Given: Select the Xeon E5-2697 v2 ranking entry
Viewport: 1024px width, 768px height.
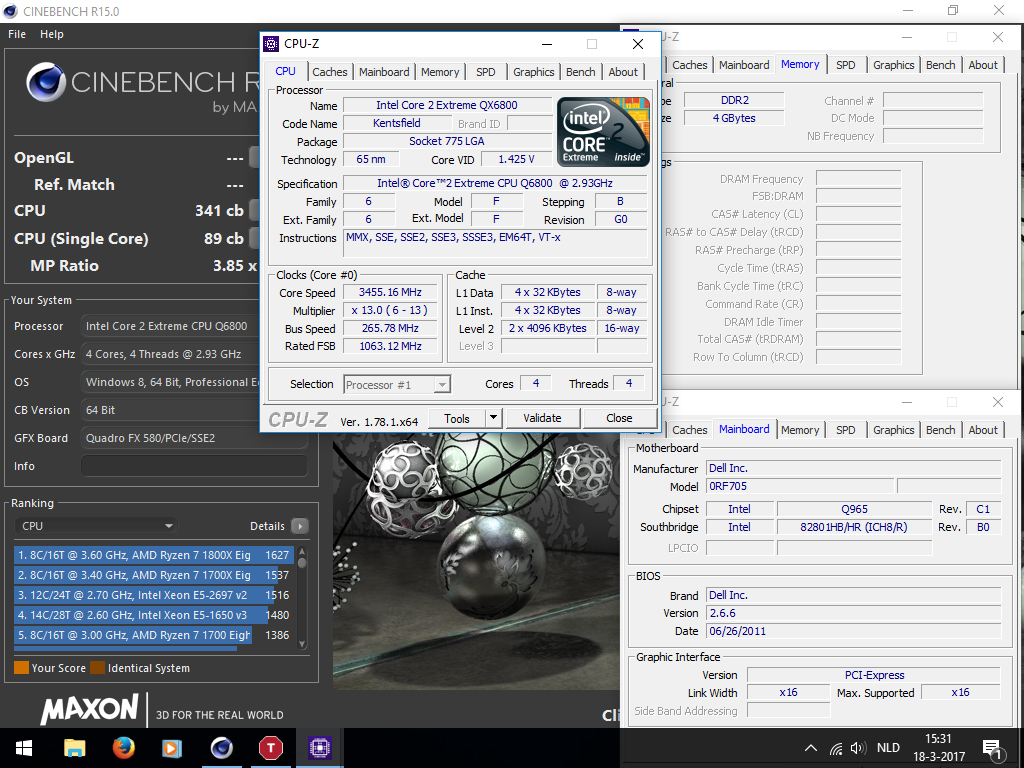Looking at the screenshot, I should 153,595.
